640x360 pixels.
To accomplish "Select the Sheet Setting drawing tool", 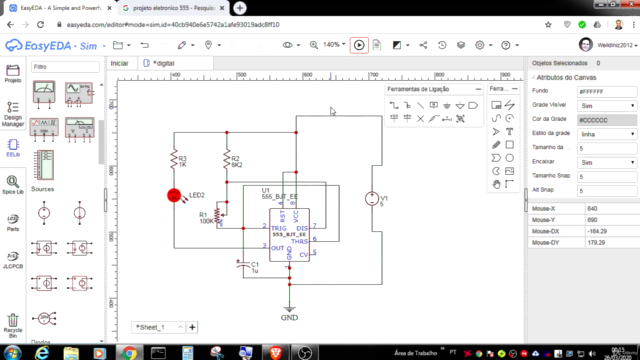I will pyautogui.click(x=496, y=105).
